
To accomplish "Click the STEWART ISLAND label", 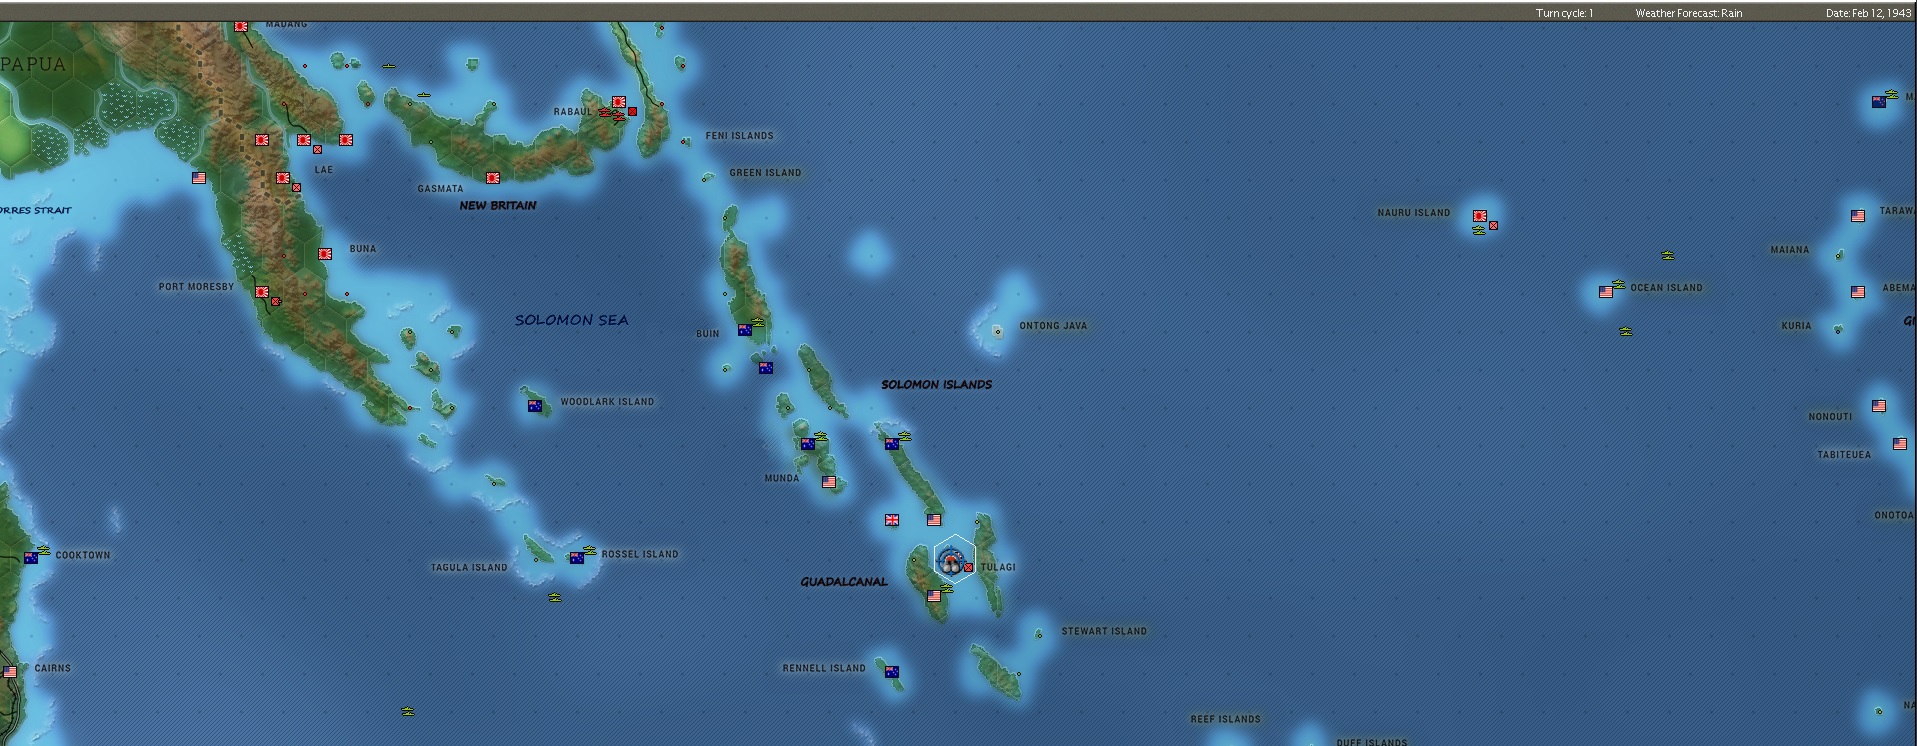I will tap(1104, 631).
